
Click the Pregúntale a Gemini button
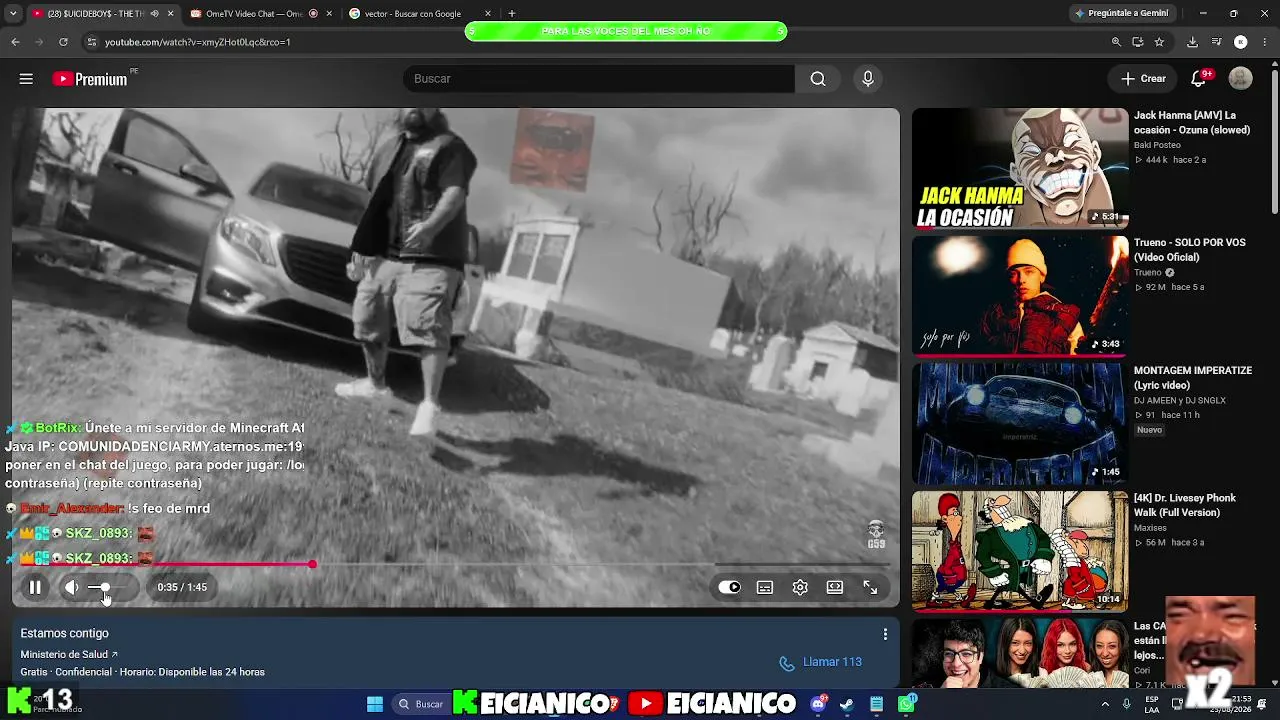click(x=1121, y=14)
